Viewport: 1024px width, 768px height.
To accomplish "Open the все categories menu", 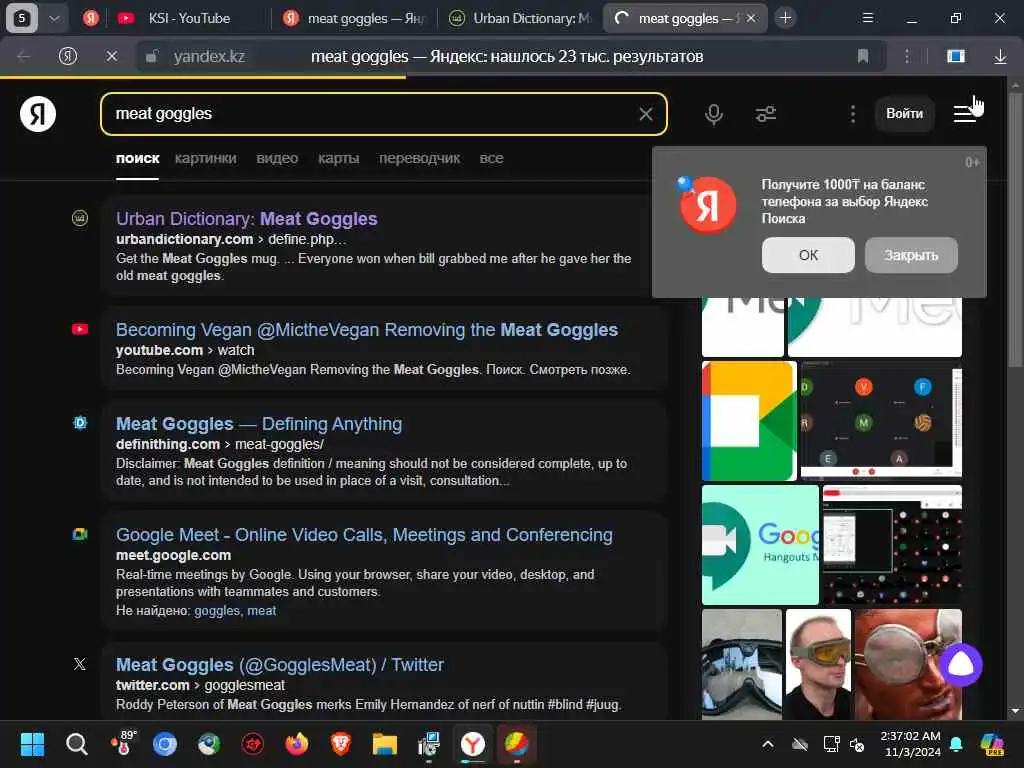I will click(491, 158).
